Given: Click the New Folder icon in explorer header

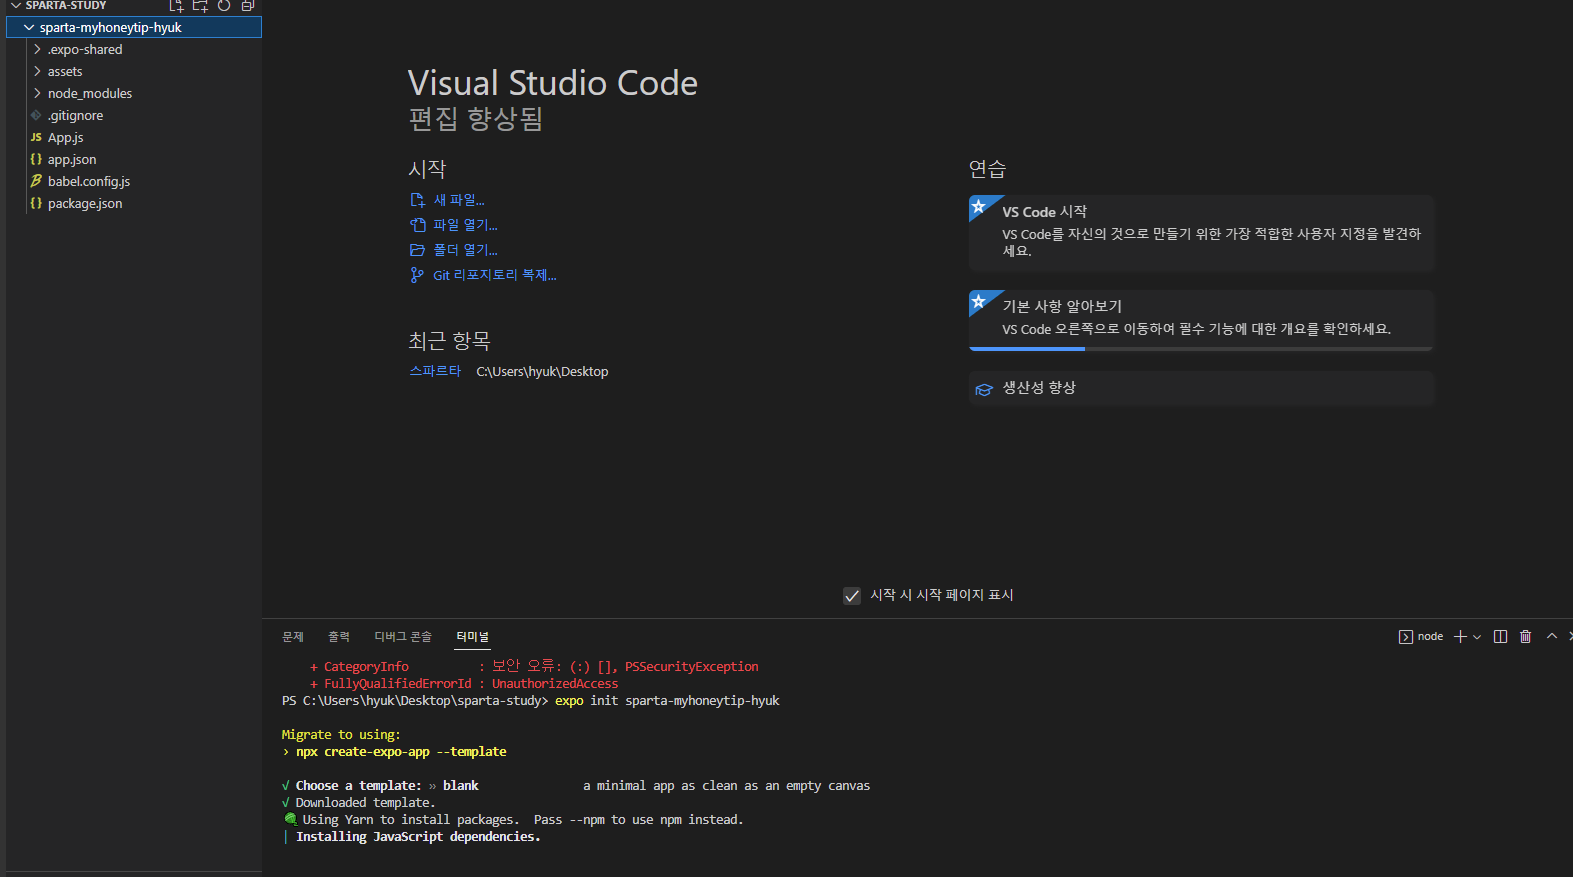Looking at the screenshot, I should [200, 5].
